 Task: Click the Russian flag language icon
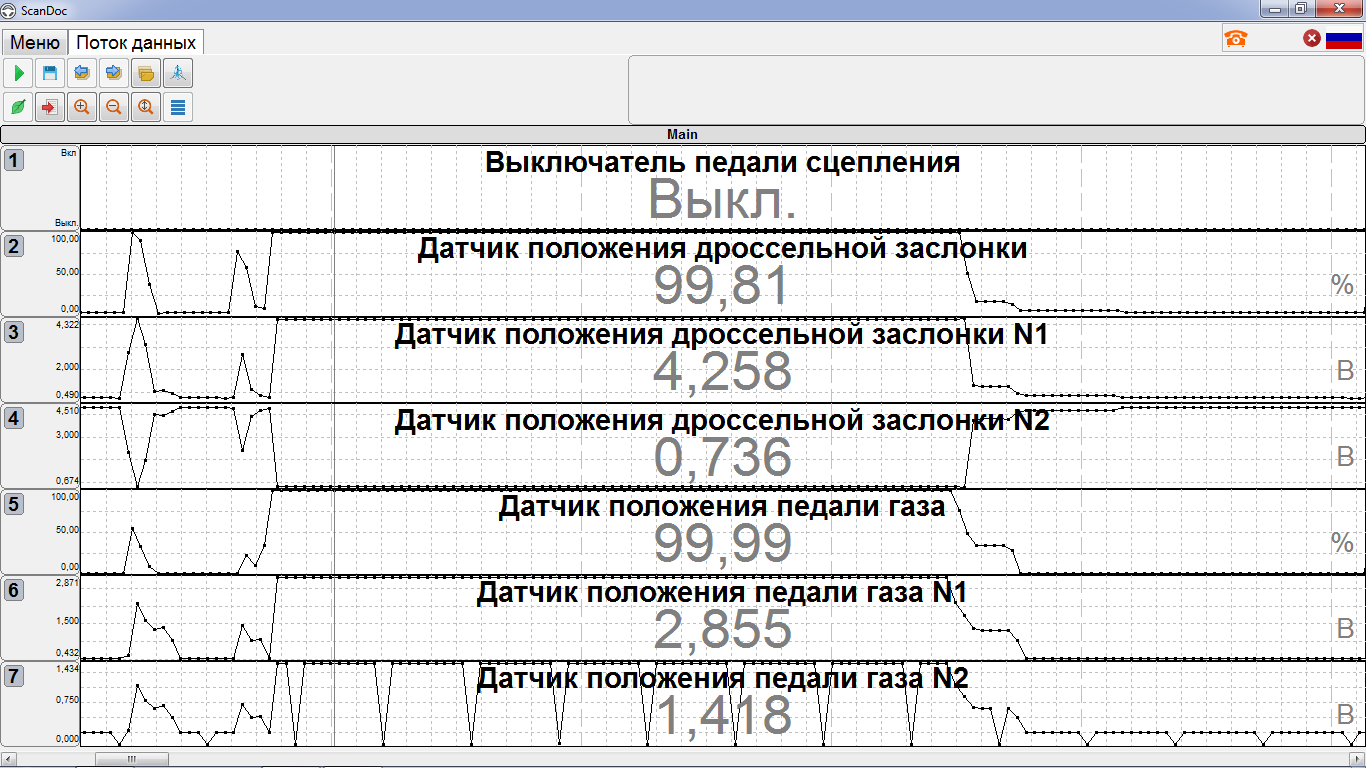coord(1344,39)
